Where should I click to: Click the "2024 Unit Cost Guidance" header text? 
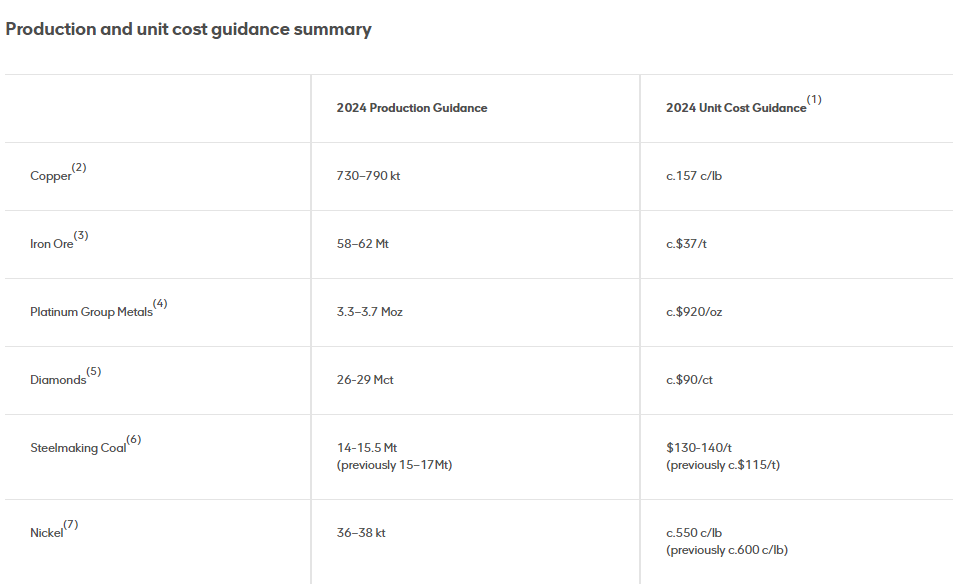736,108
